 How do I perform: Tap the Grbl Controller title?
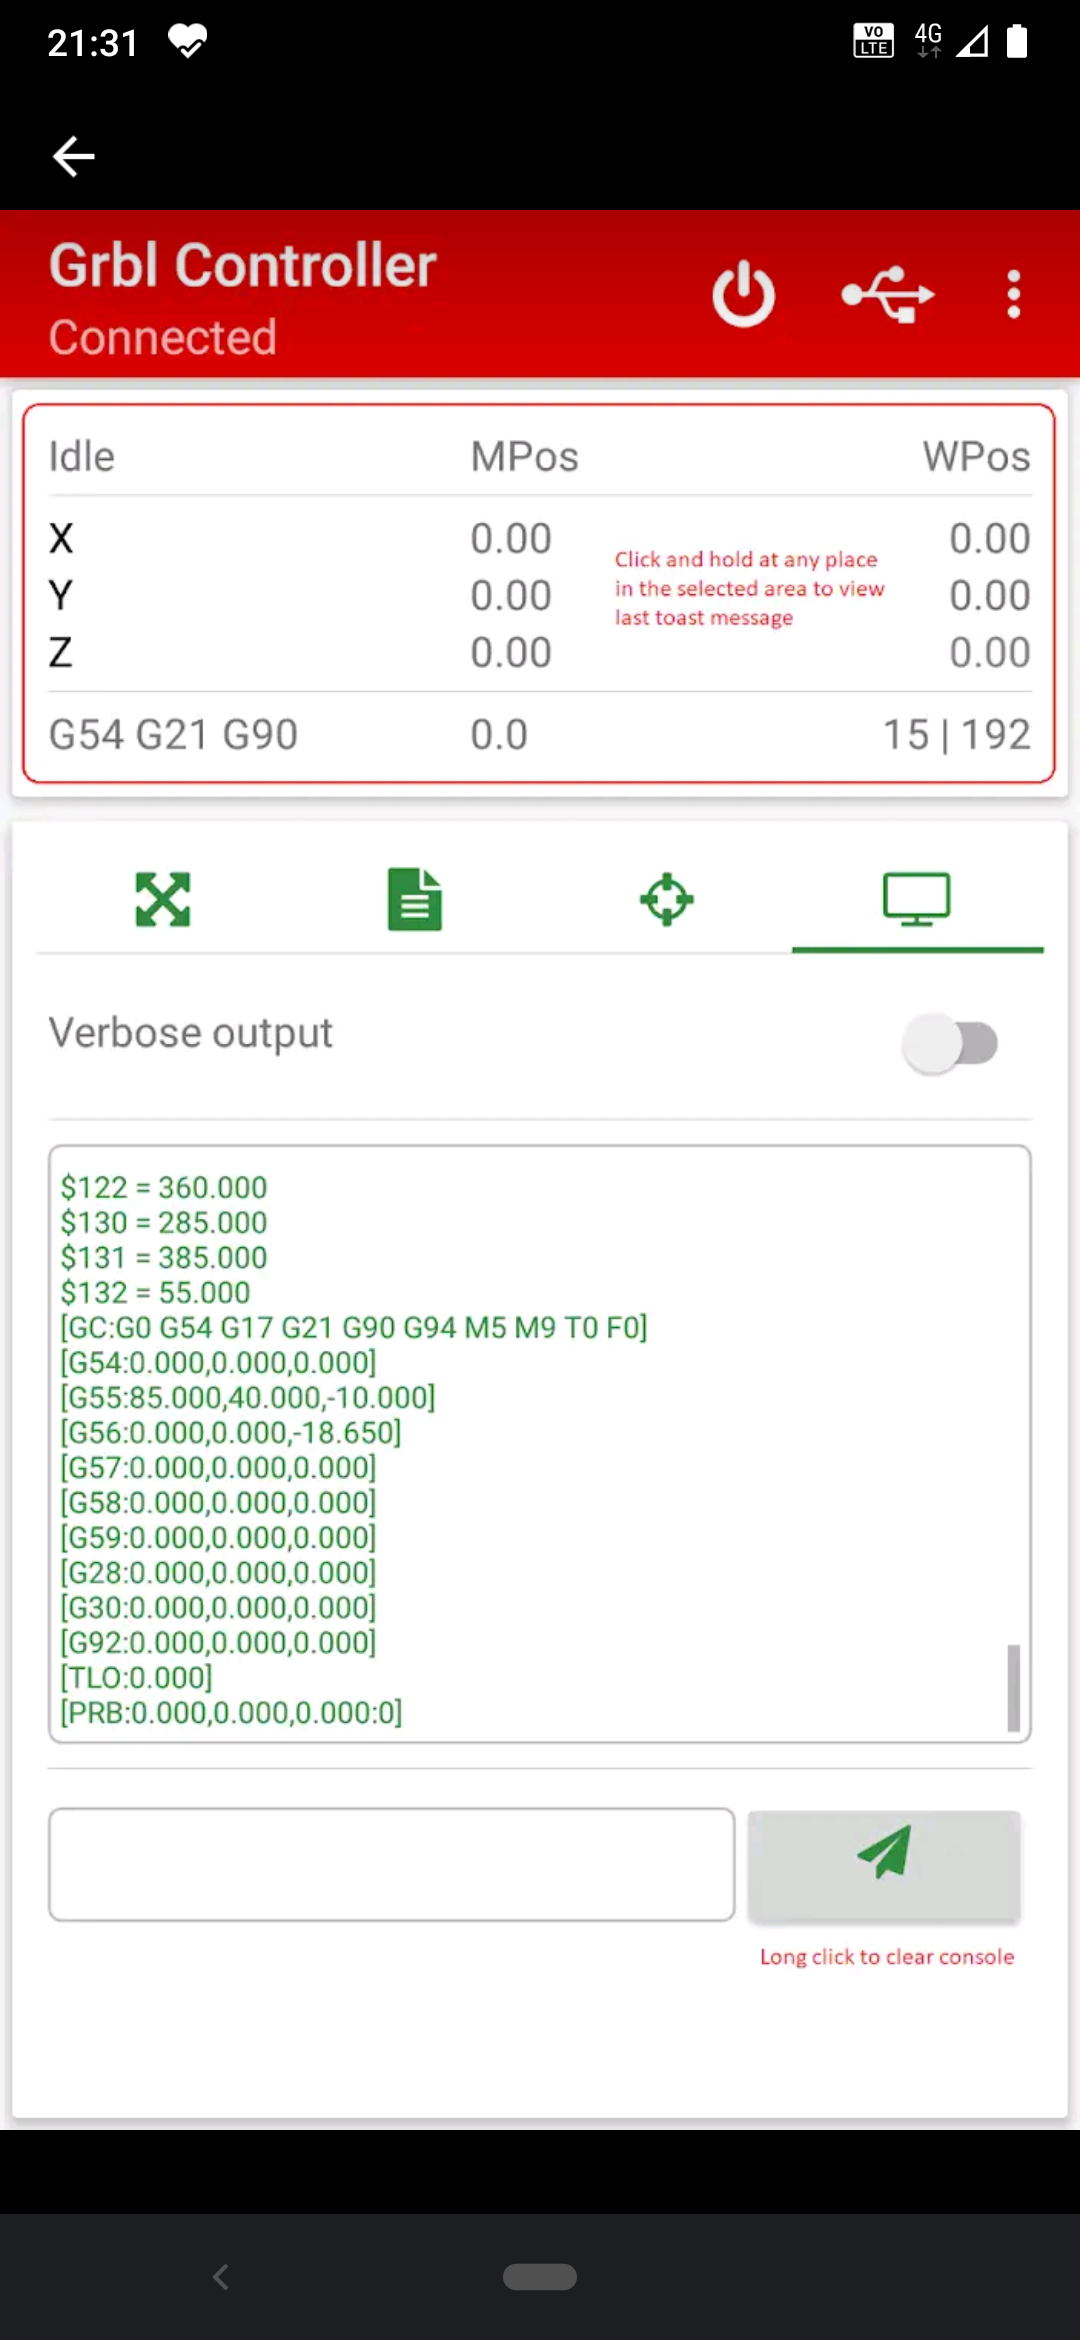243,266
